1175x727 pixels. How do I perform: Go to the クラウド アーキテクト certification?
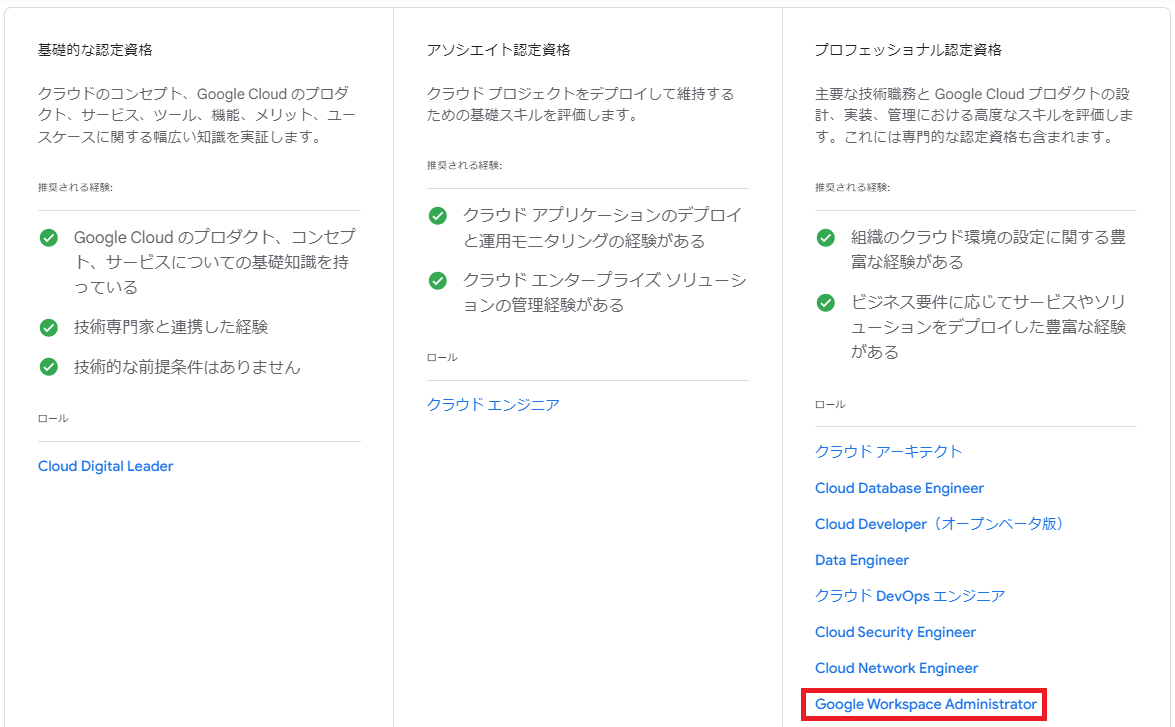pyautogui.click(x=888, y=452)
